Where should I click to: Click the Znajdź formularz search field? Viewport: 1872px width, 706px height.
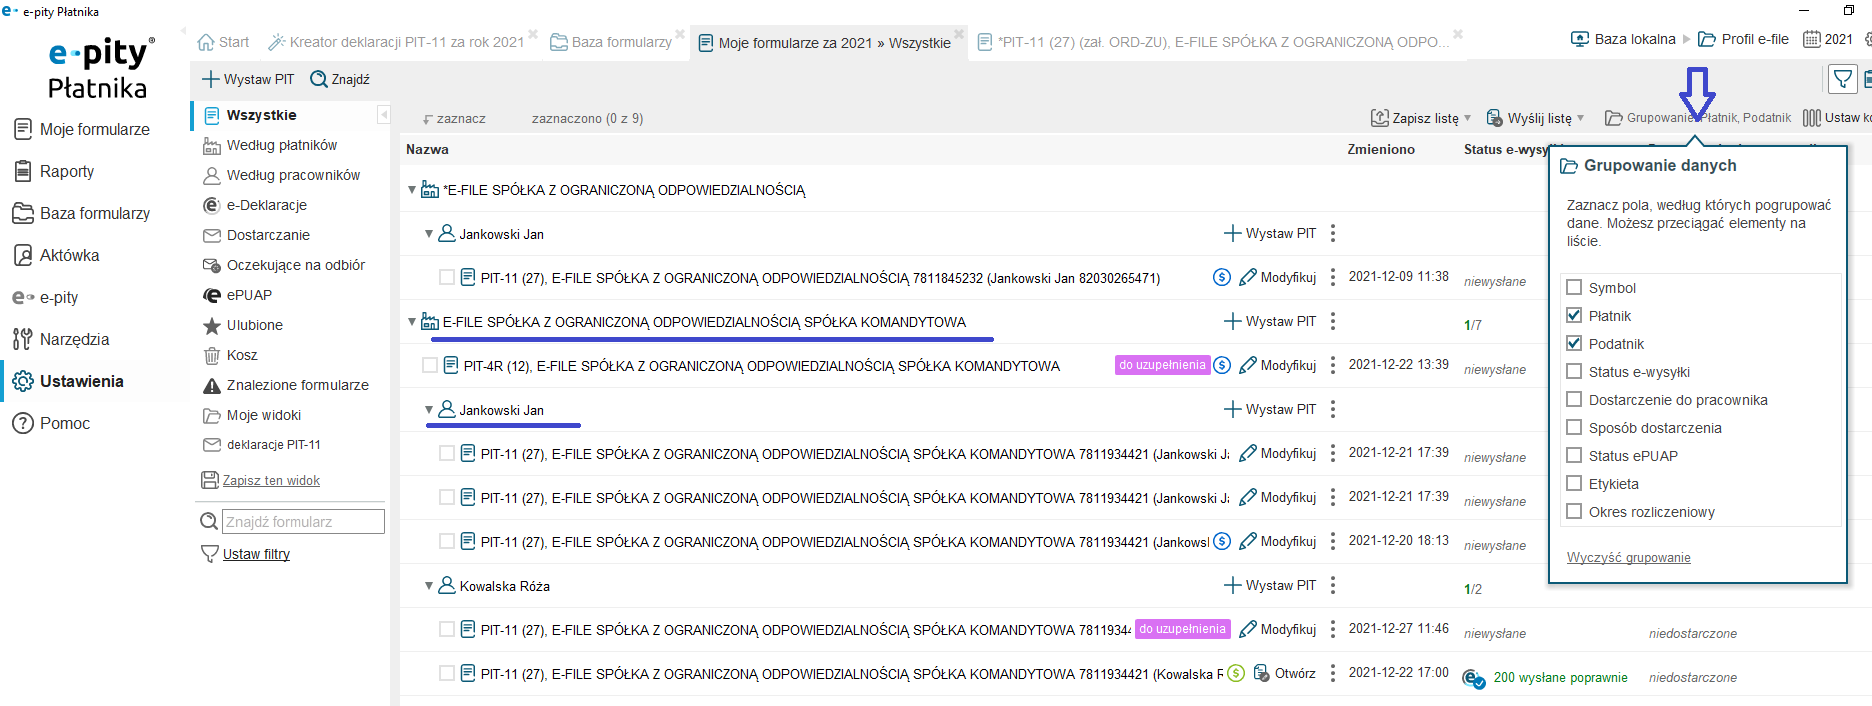(303, 522)
